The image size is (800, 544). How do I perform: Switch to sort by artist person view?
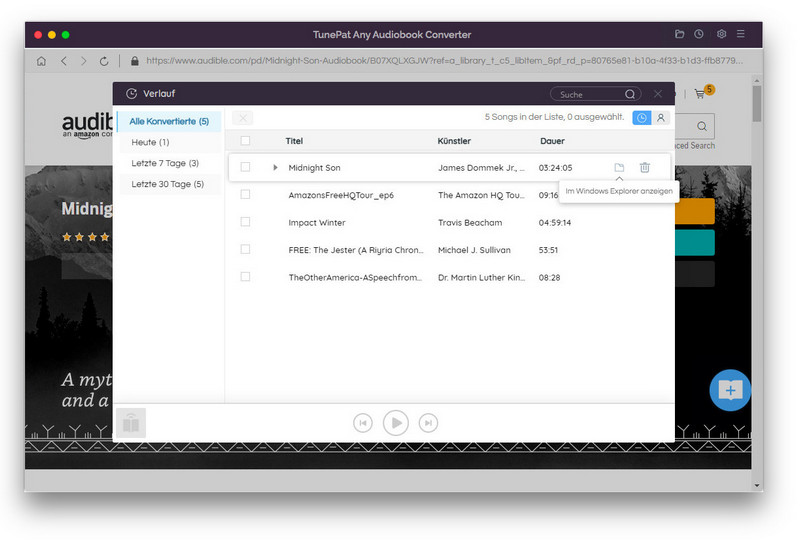click(x=661, y=118)
